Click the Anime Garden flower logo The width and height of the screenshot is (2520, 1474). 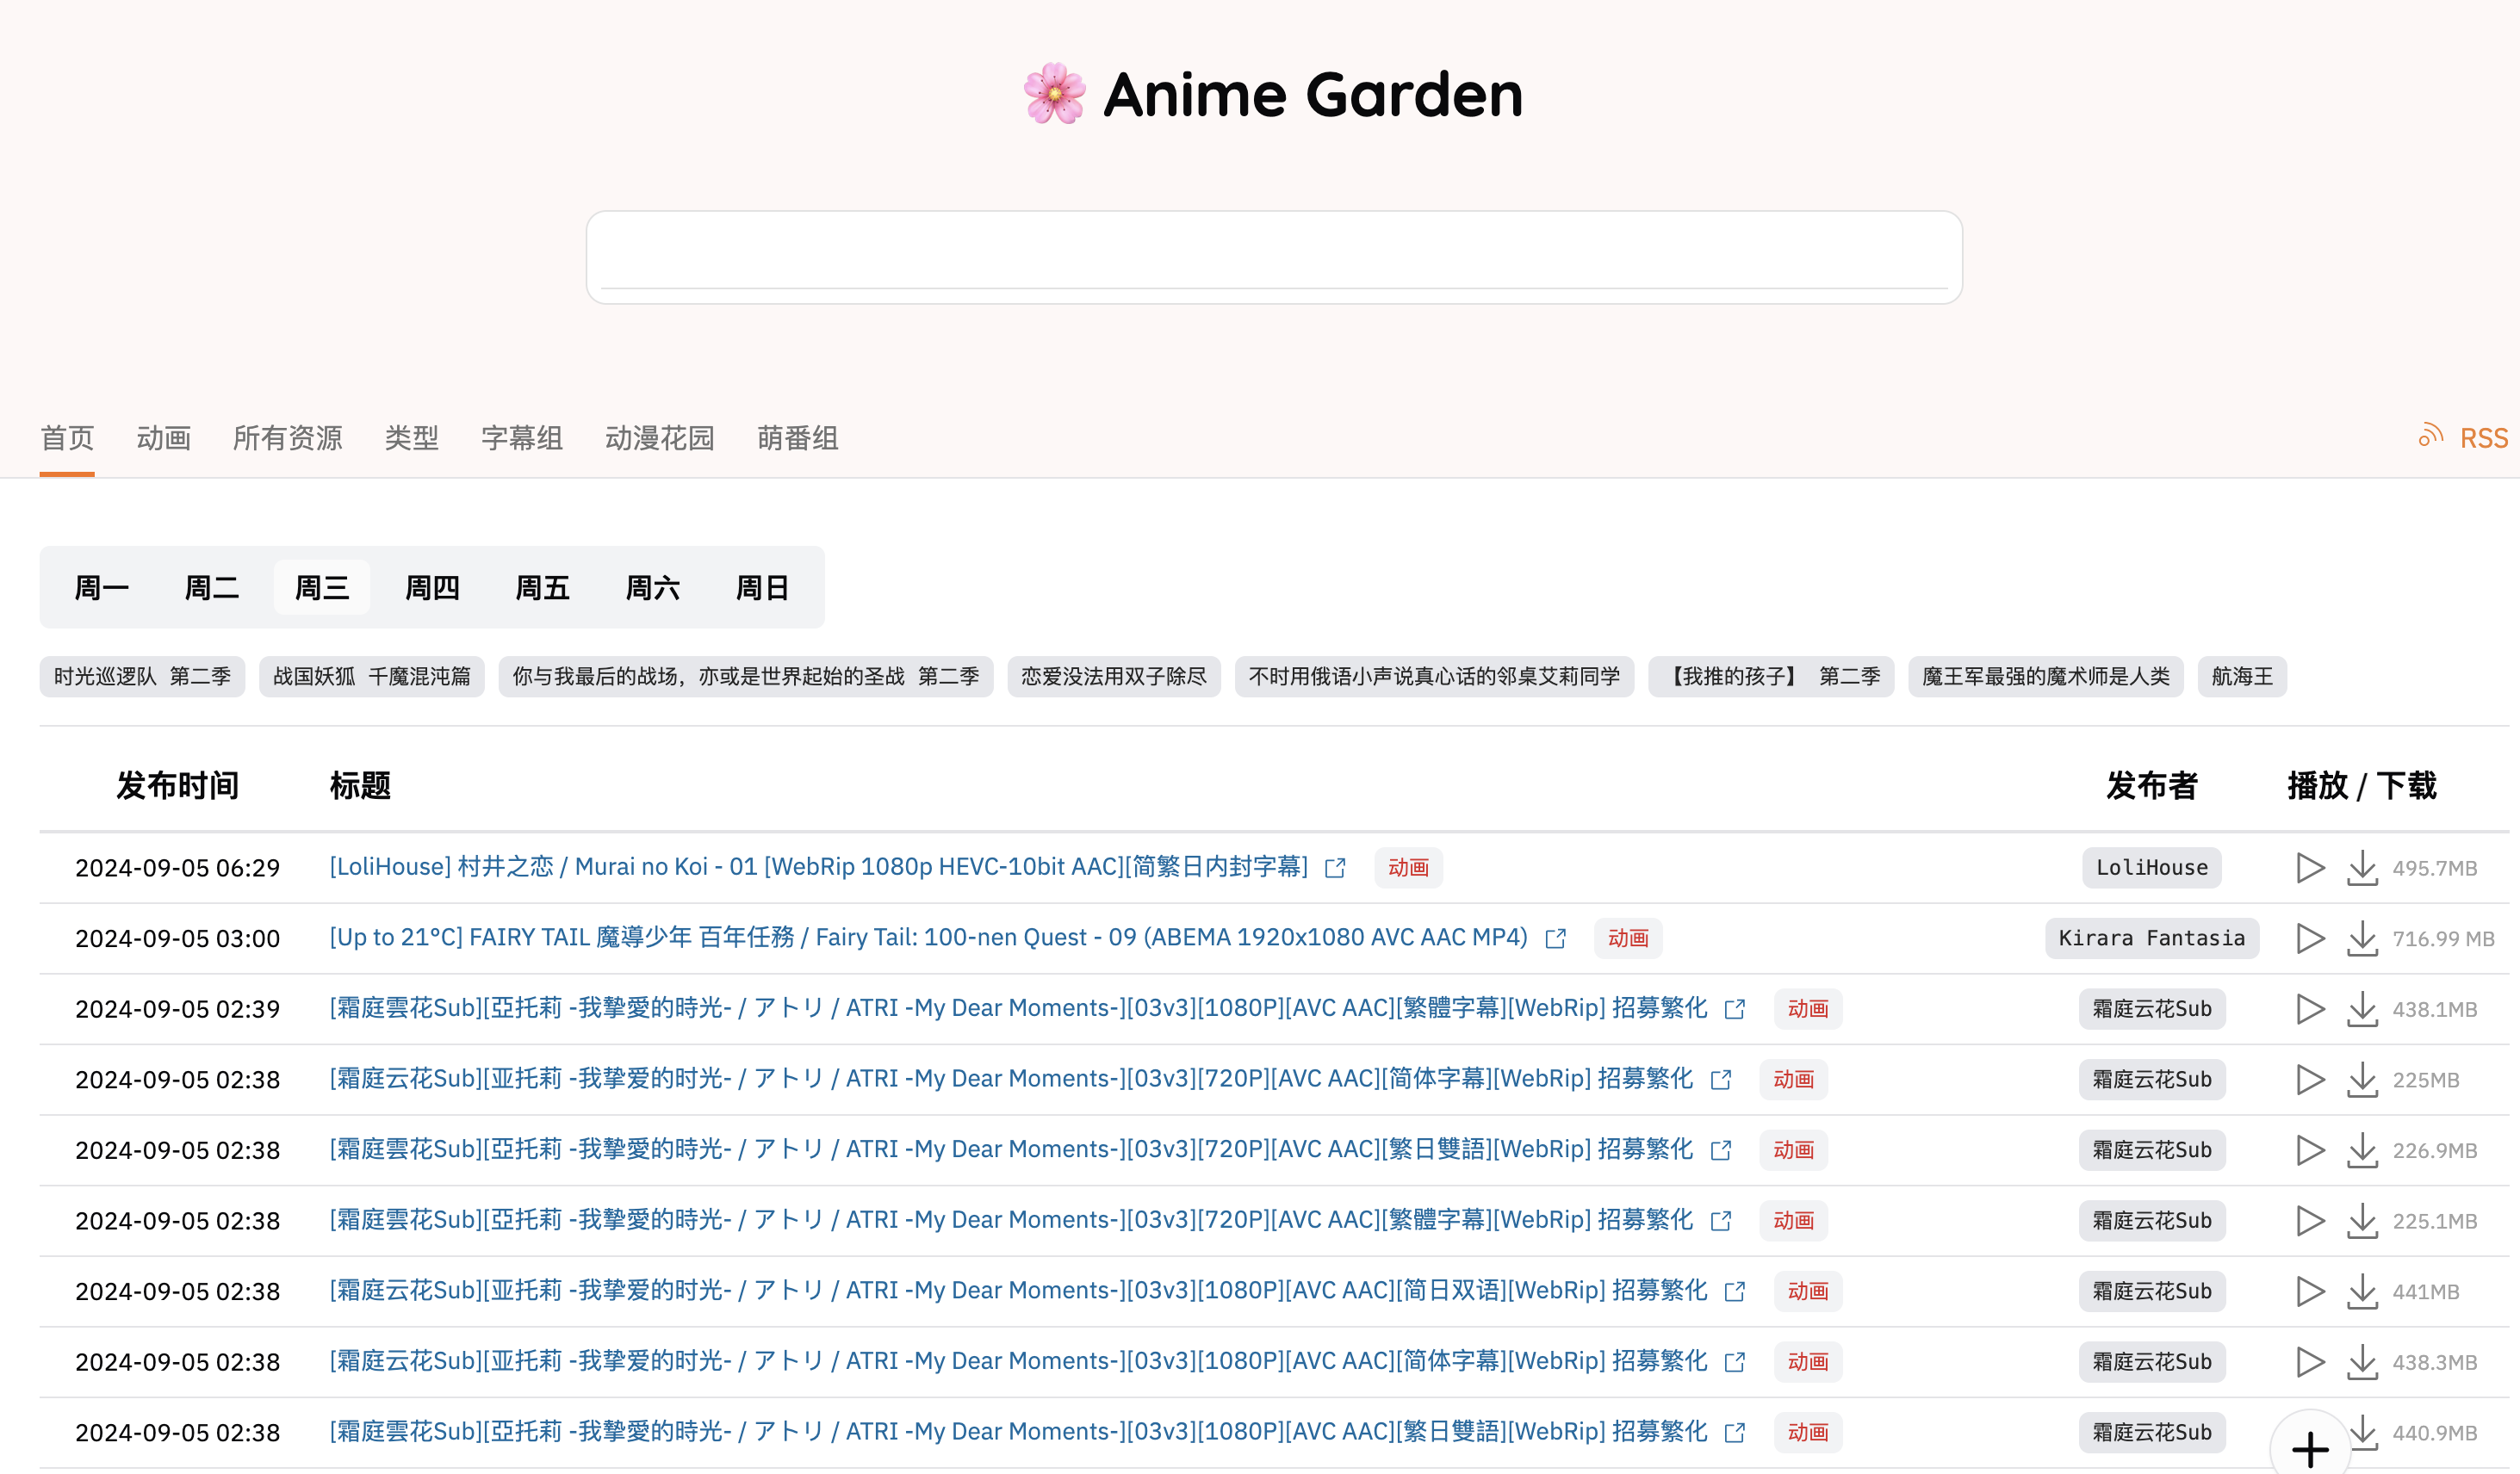click(1054, 94)
